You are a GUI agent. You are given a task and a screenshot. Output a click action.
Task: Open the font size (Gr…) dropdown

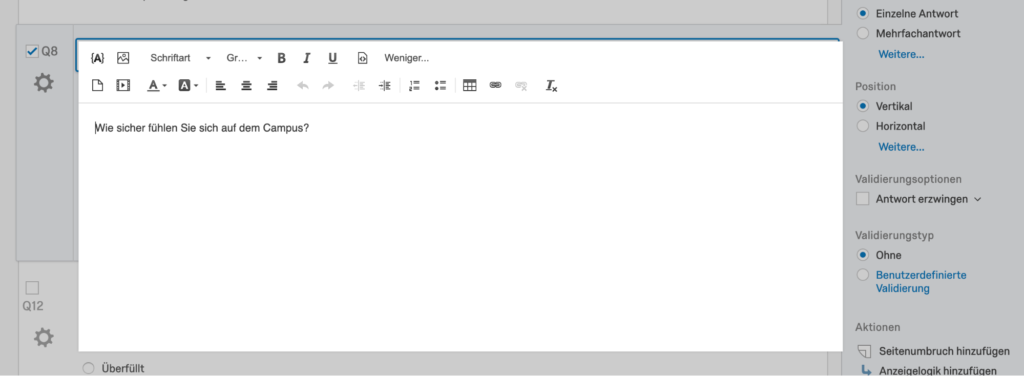click(x=244, y=58)
